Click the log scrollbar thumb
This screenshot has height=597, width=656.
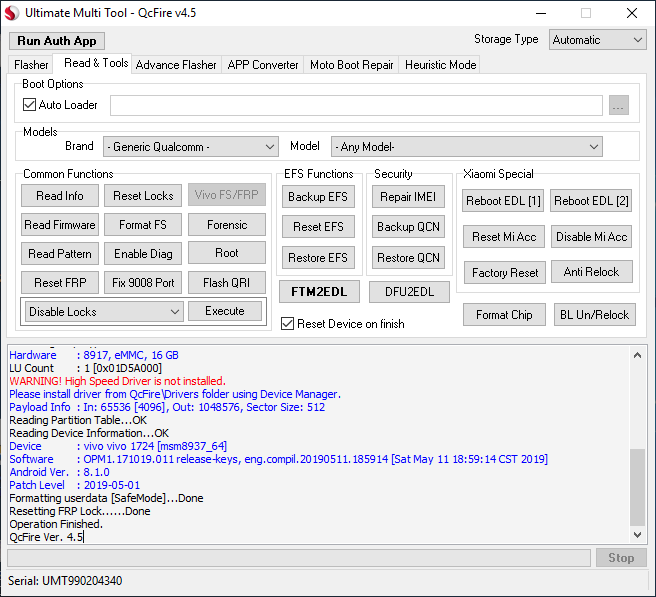point(637,487)
